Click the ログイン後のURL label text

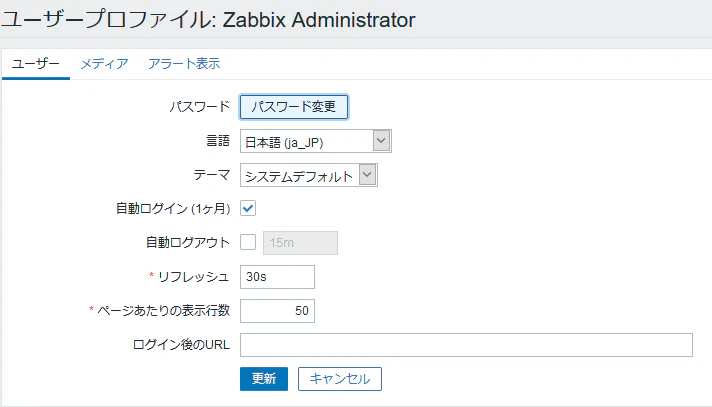tap(181, 345)
